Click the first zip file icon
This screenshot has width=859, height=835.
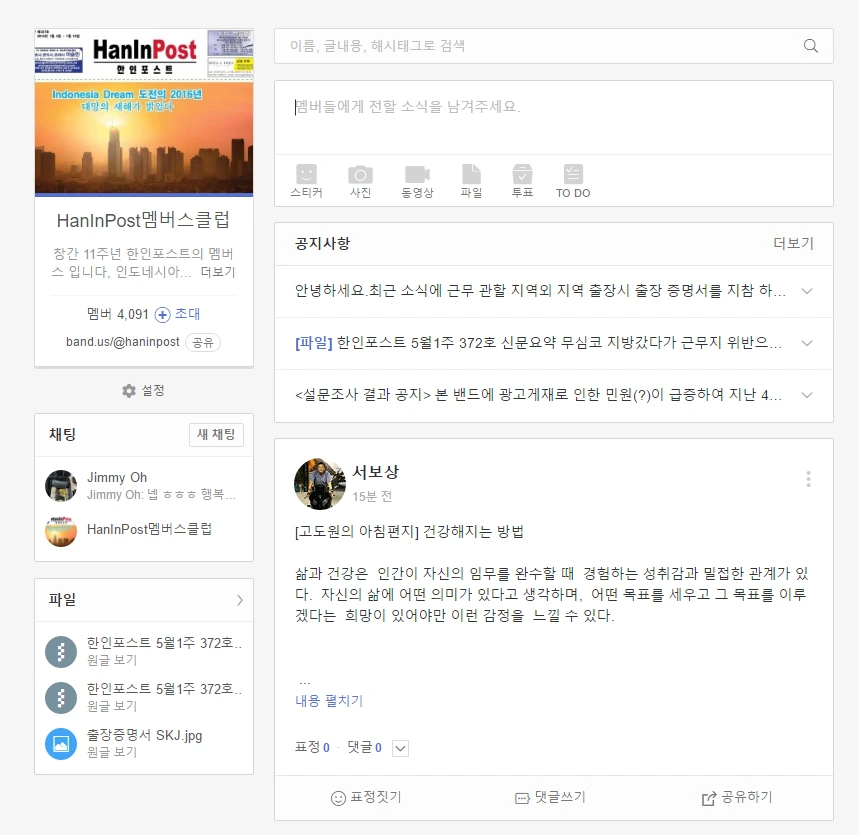61,651
